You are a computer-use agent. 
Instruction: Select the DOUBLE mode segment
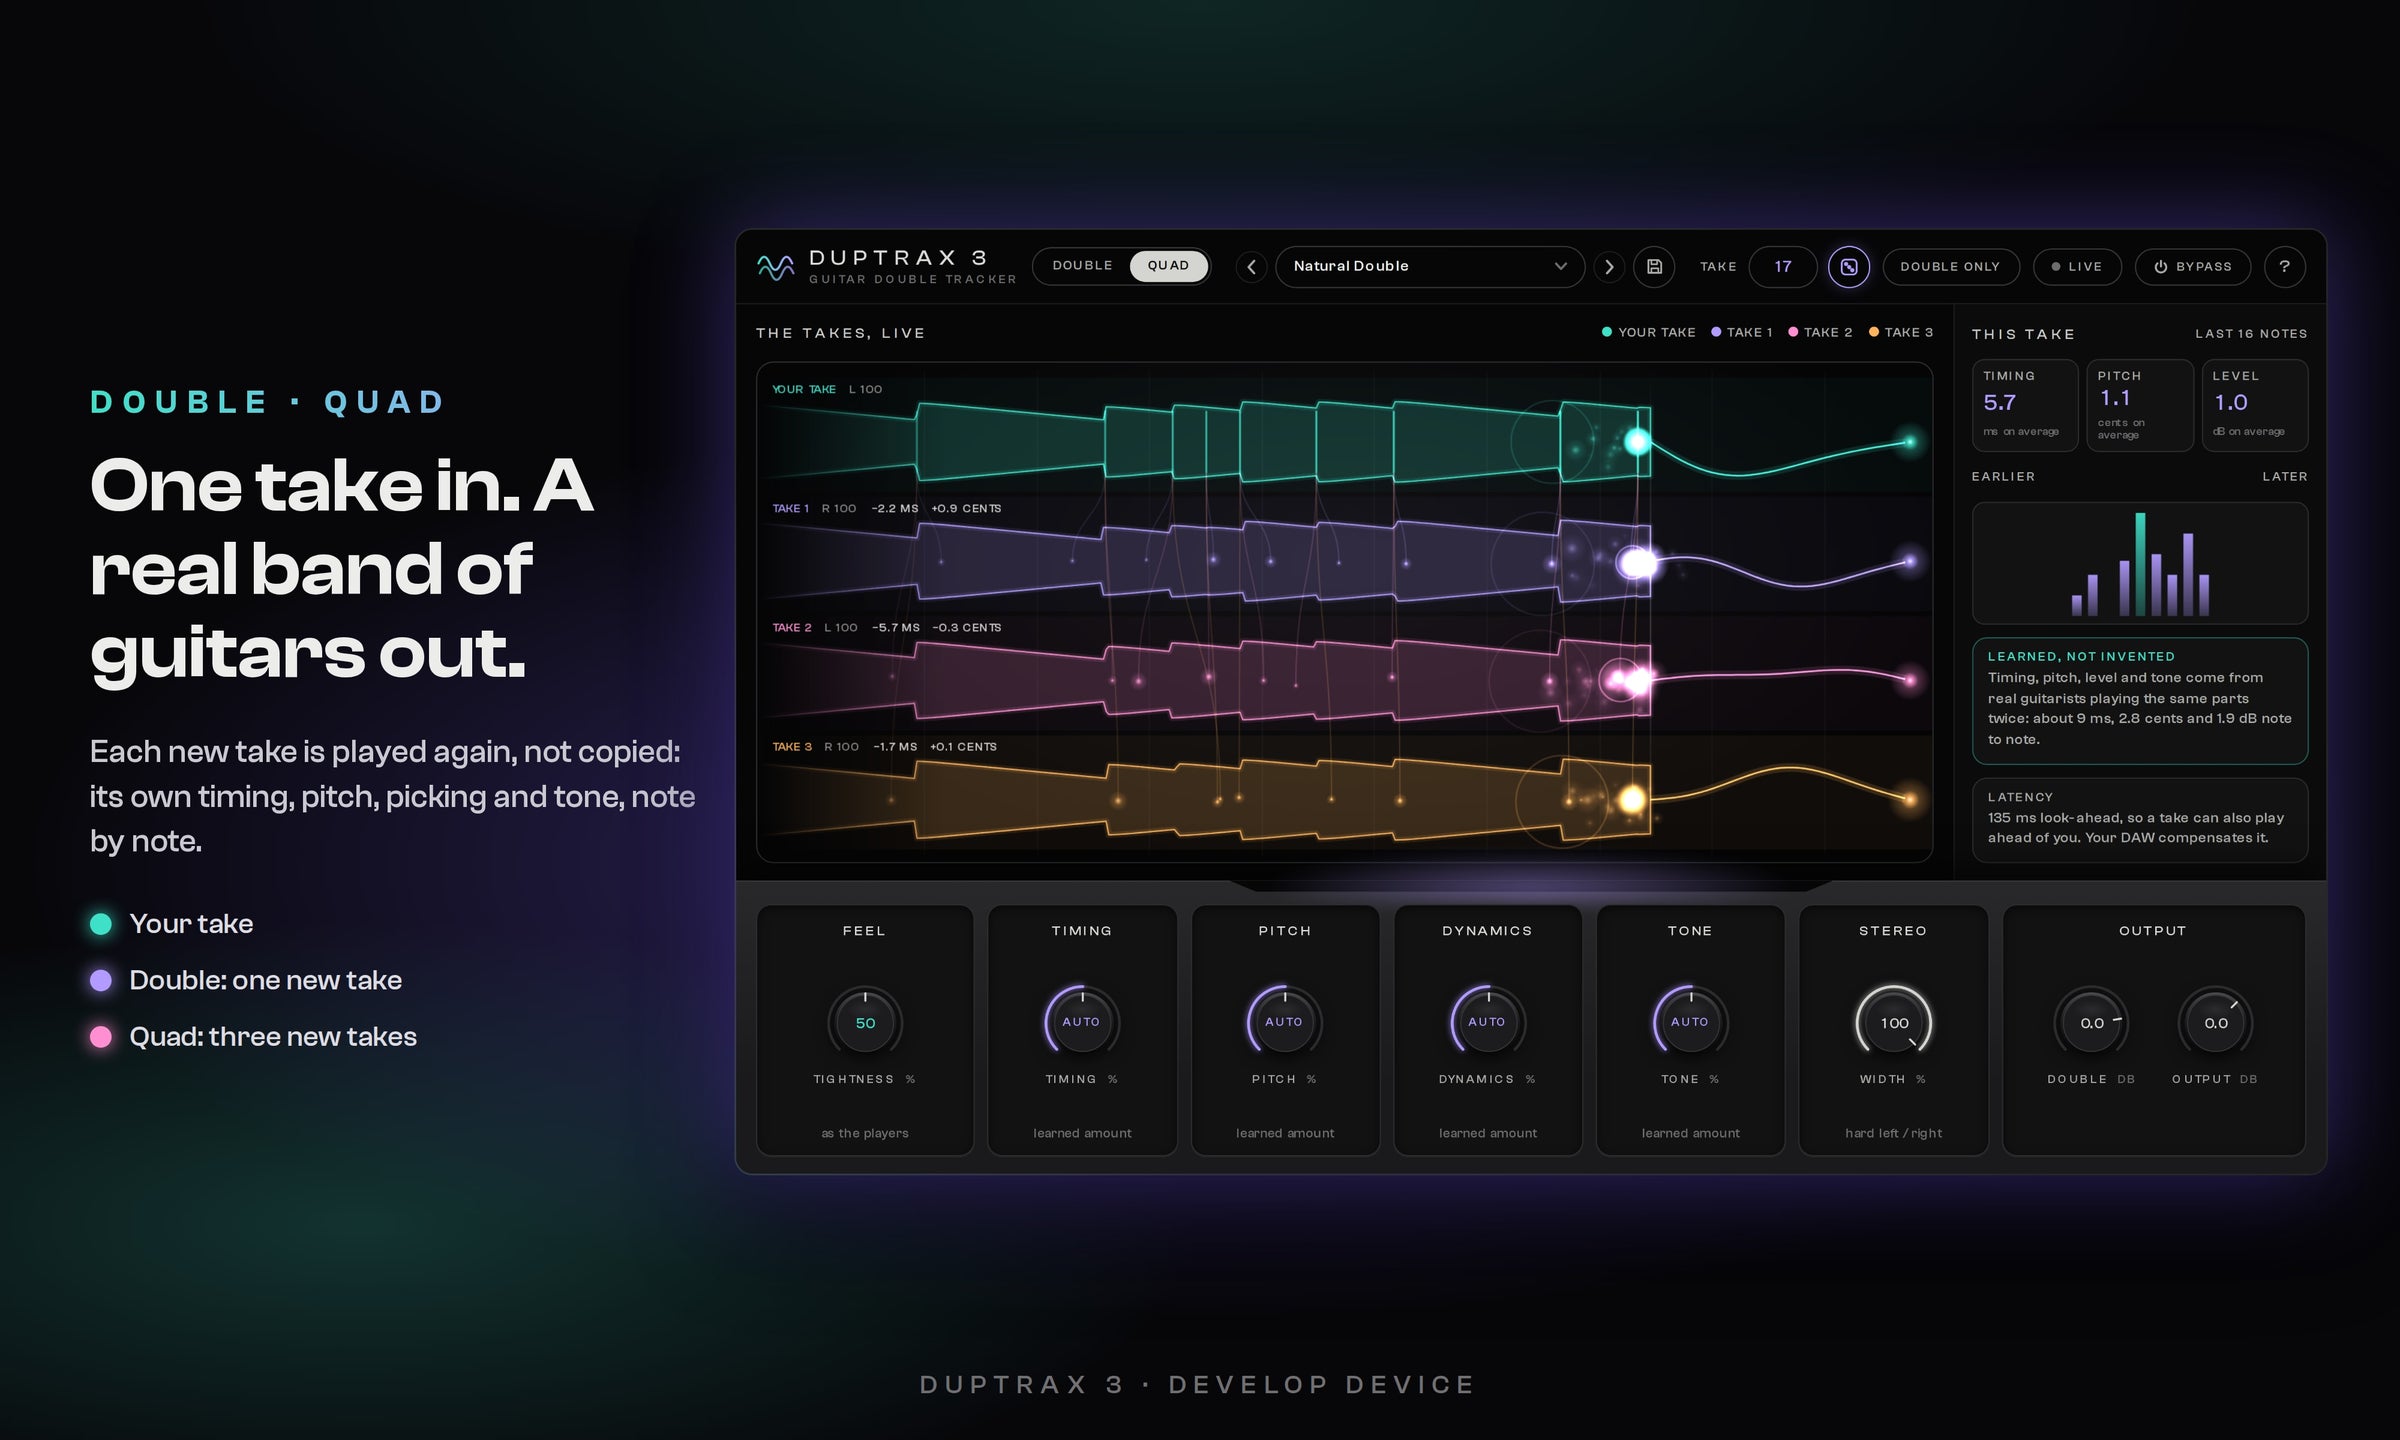click(x=1082, y=266)
